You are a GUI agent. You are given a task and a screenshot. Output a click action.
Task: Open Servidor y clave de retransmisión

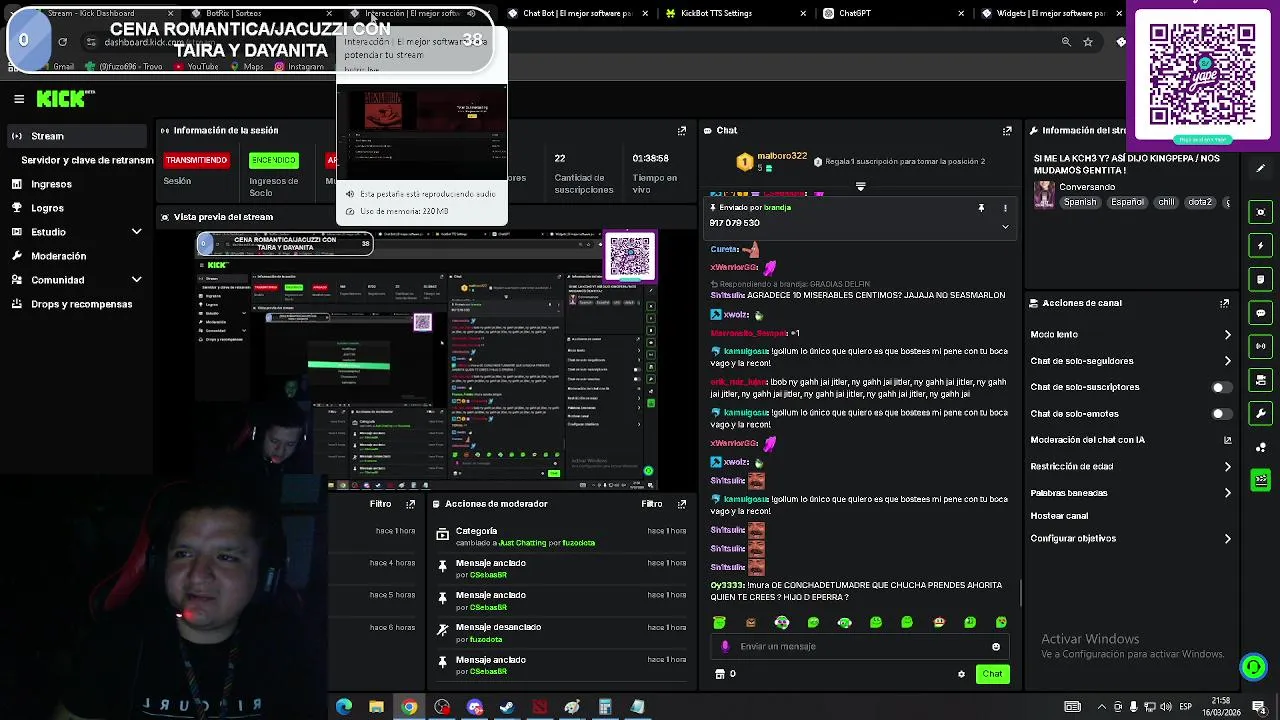(87, 160)
